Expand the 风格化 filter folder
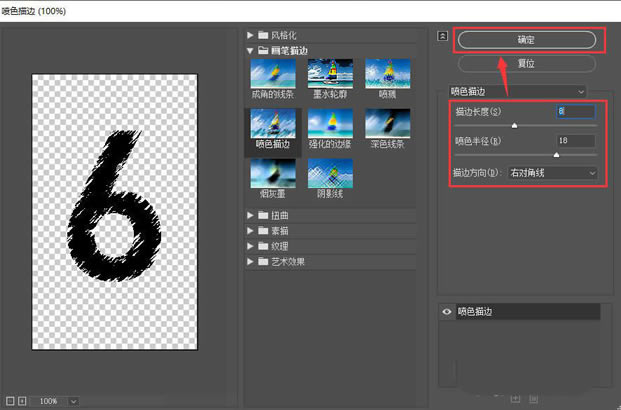The width and height of the screenshot is (621, 410). tap(250, 35)
